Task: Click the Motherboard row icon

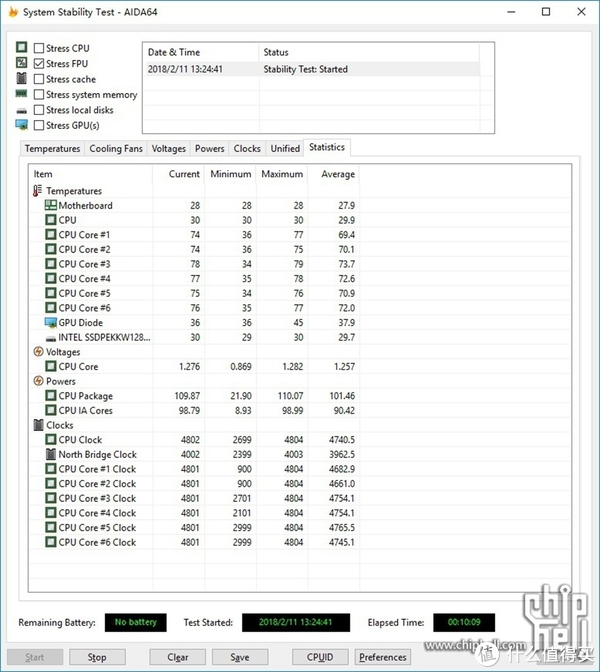Action: coord(51,205)
